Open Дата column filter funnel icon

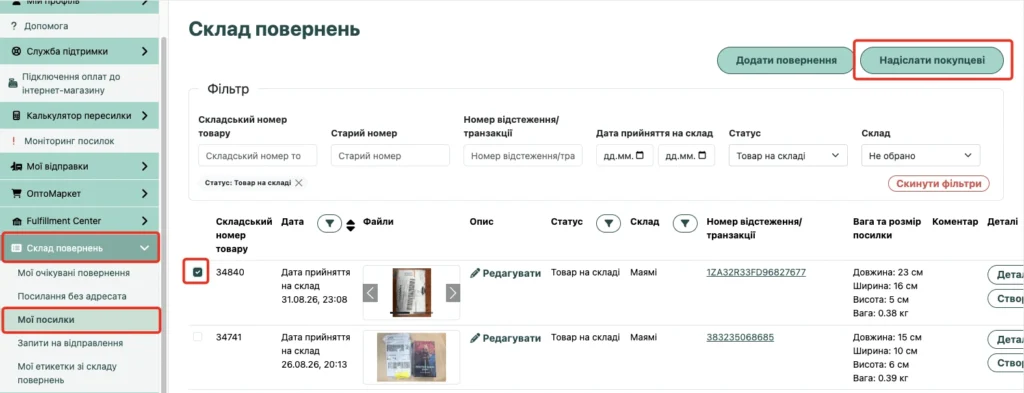(330, 224)
